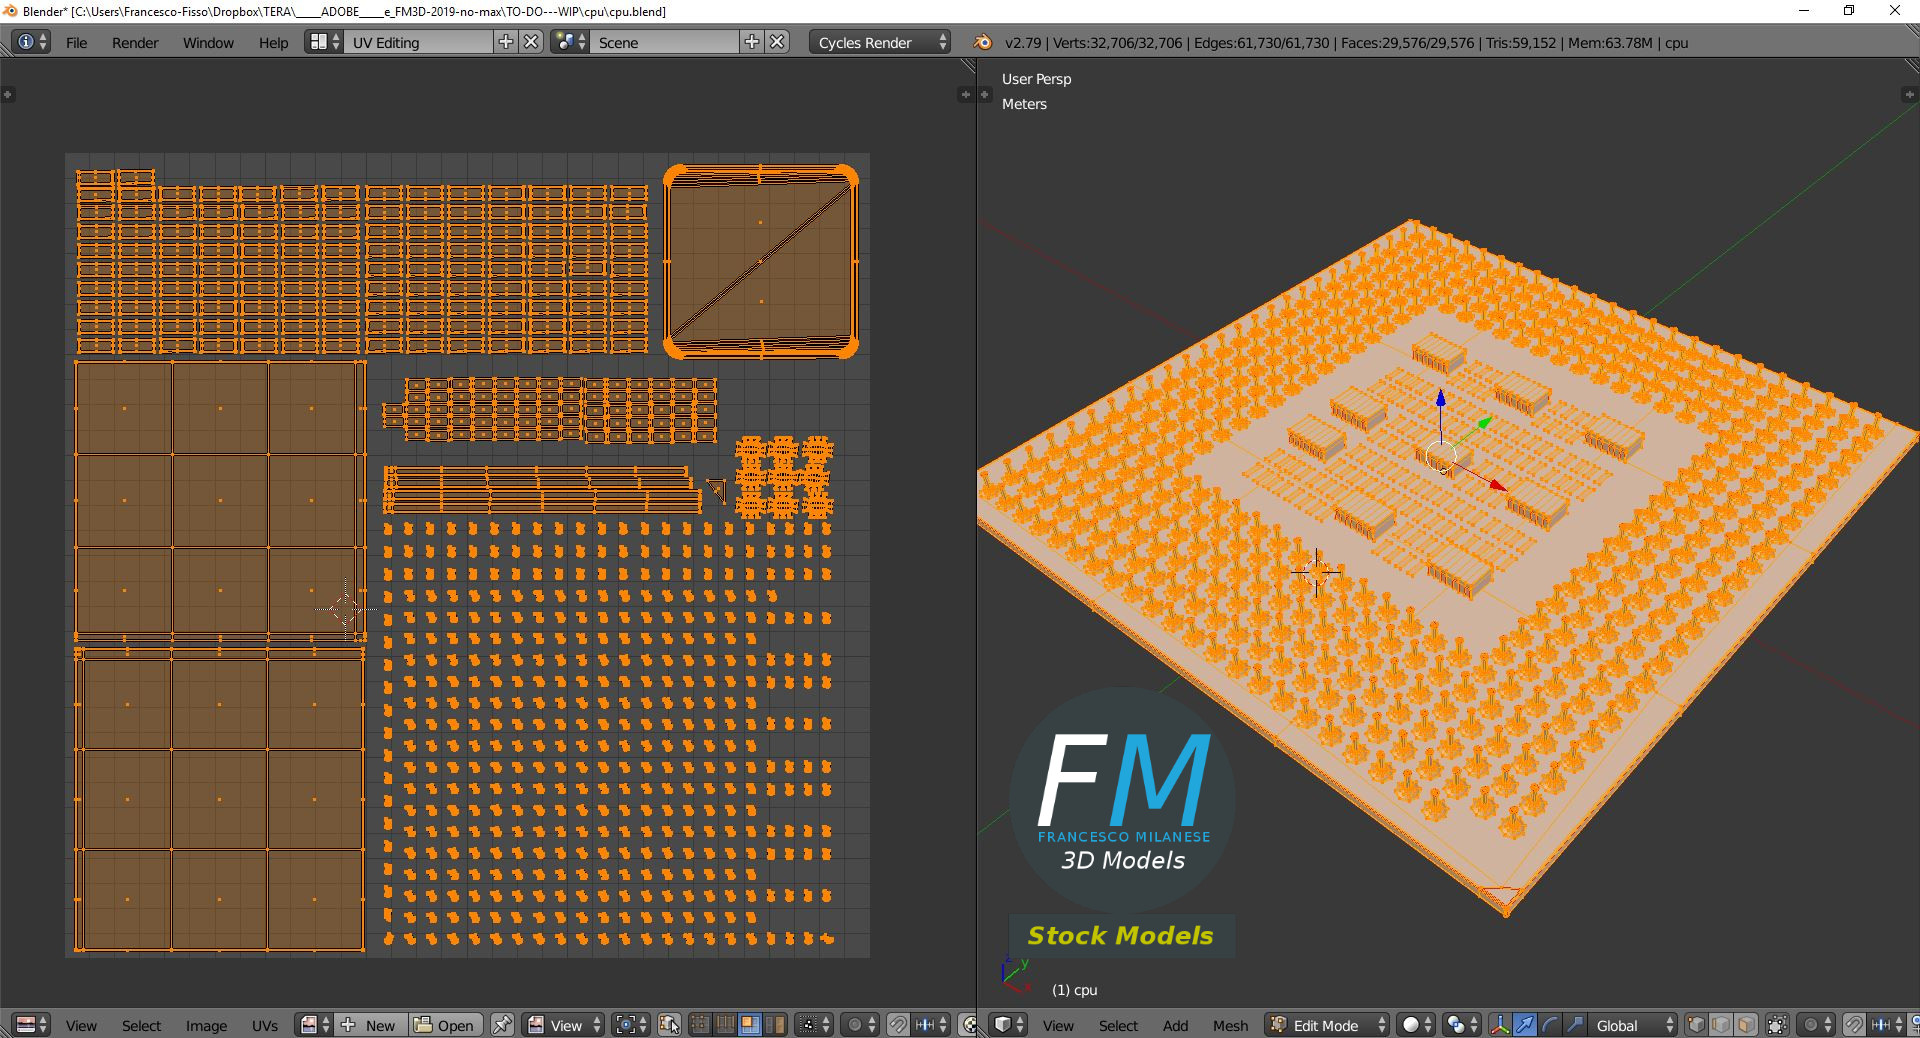Select UV island selection mode
Screen dimensions: 1920x1038
(x=775, y=1025)
